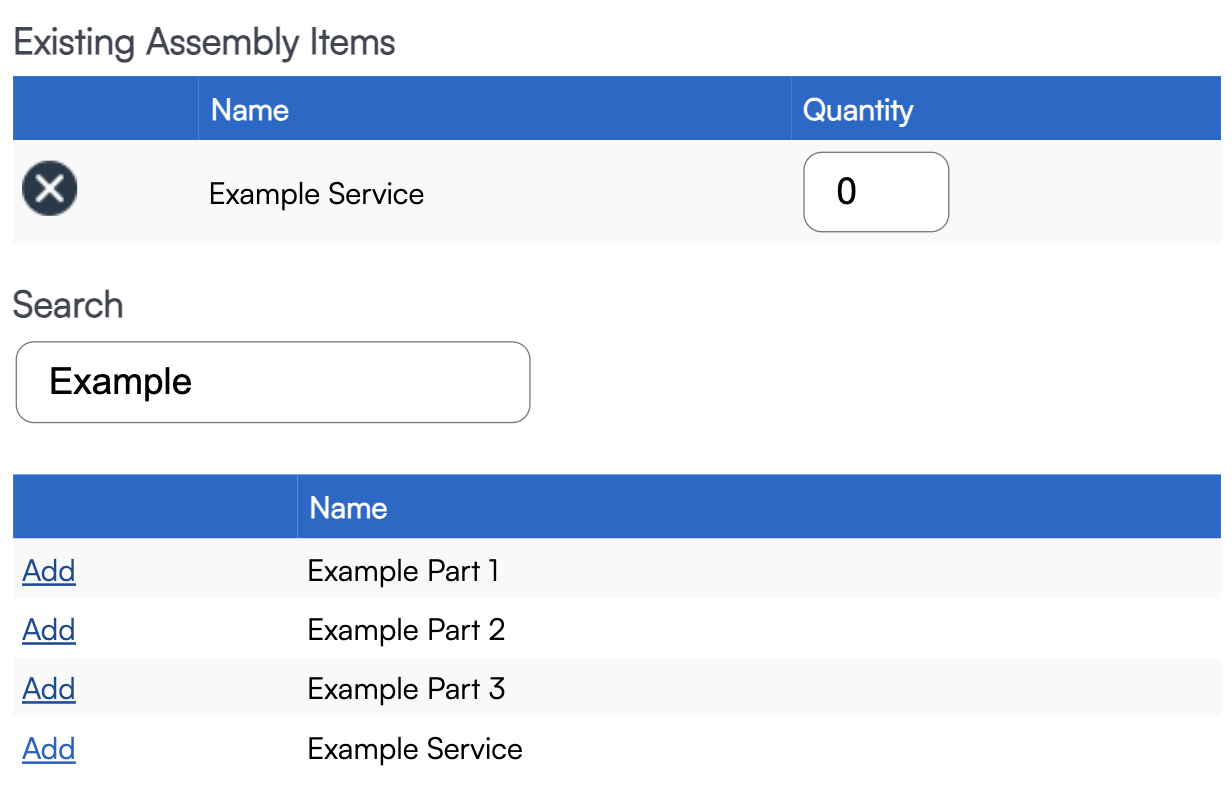Add Example Part 2 to assembly
This screenshot has width=1232, height=788.
tap(49, 630)
